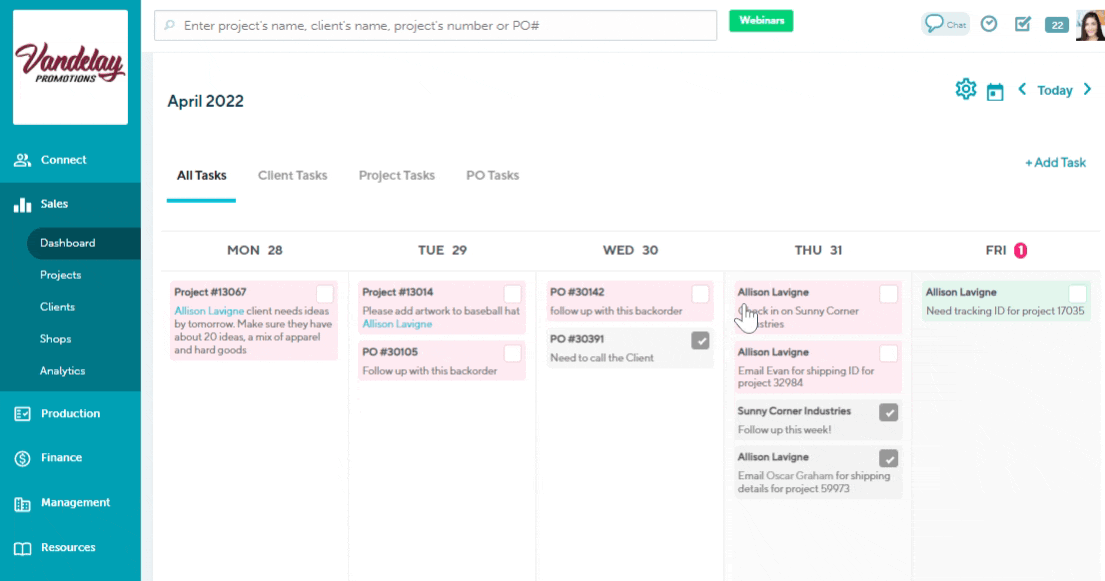
Task: Go to next week arrow
Action: click(1087, 90)
